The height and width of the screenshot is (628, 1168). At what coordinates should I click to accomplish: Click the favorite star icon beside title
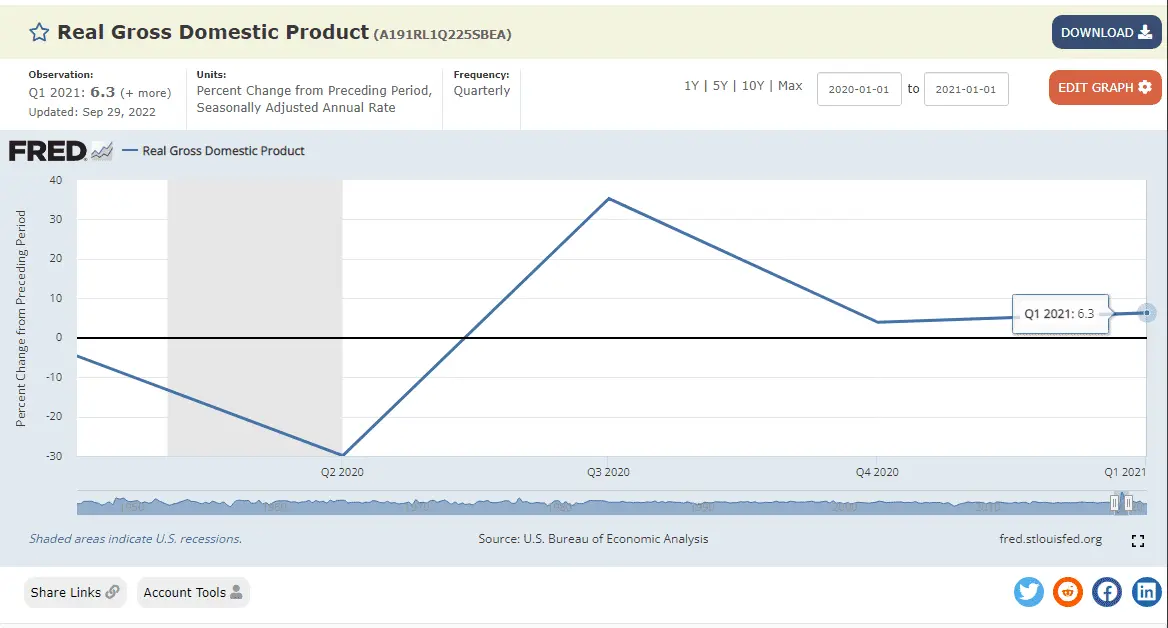[39, 33]
